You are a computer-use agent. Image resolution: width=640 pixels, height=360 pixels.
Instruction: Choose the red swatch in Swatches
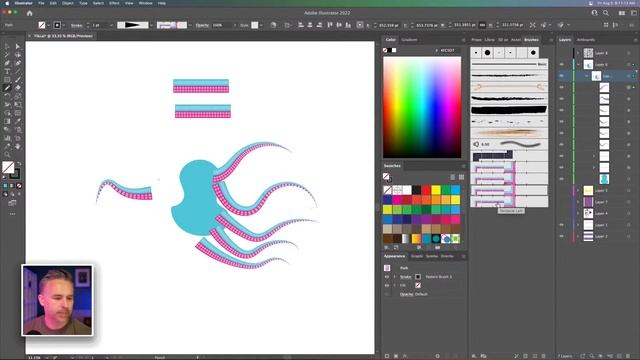tap(426, 190)
